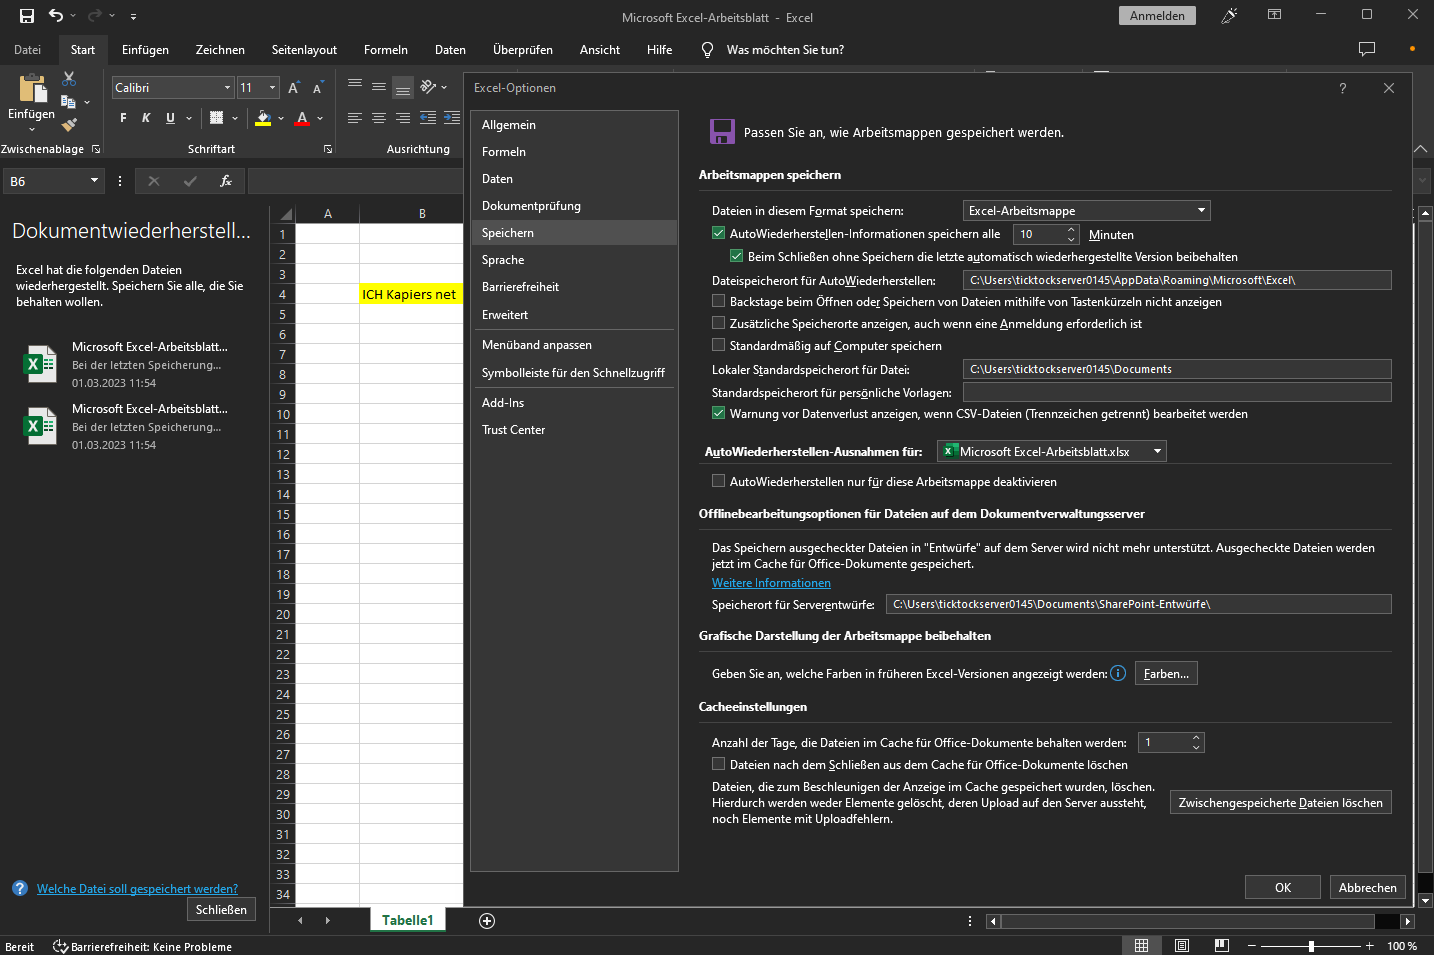The height and width of the screenshot is (955, 1434).
Task: Click the Page Layout view icon
Action: pos(1182,946)
